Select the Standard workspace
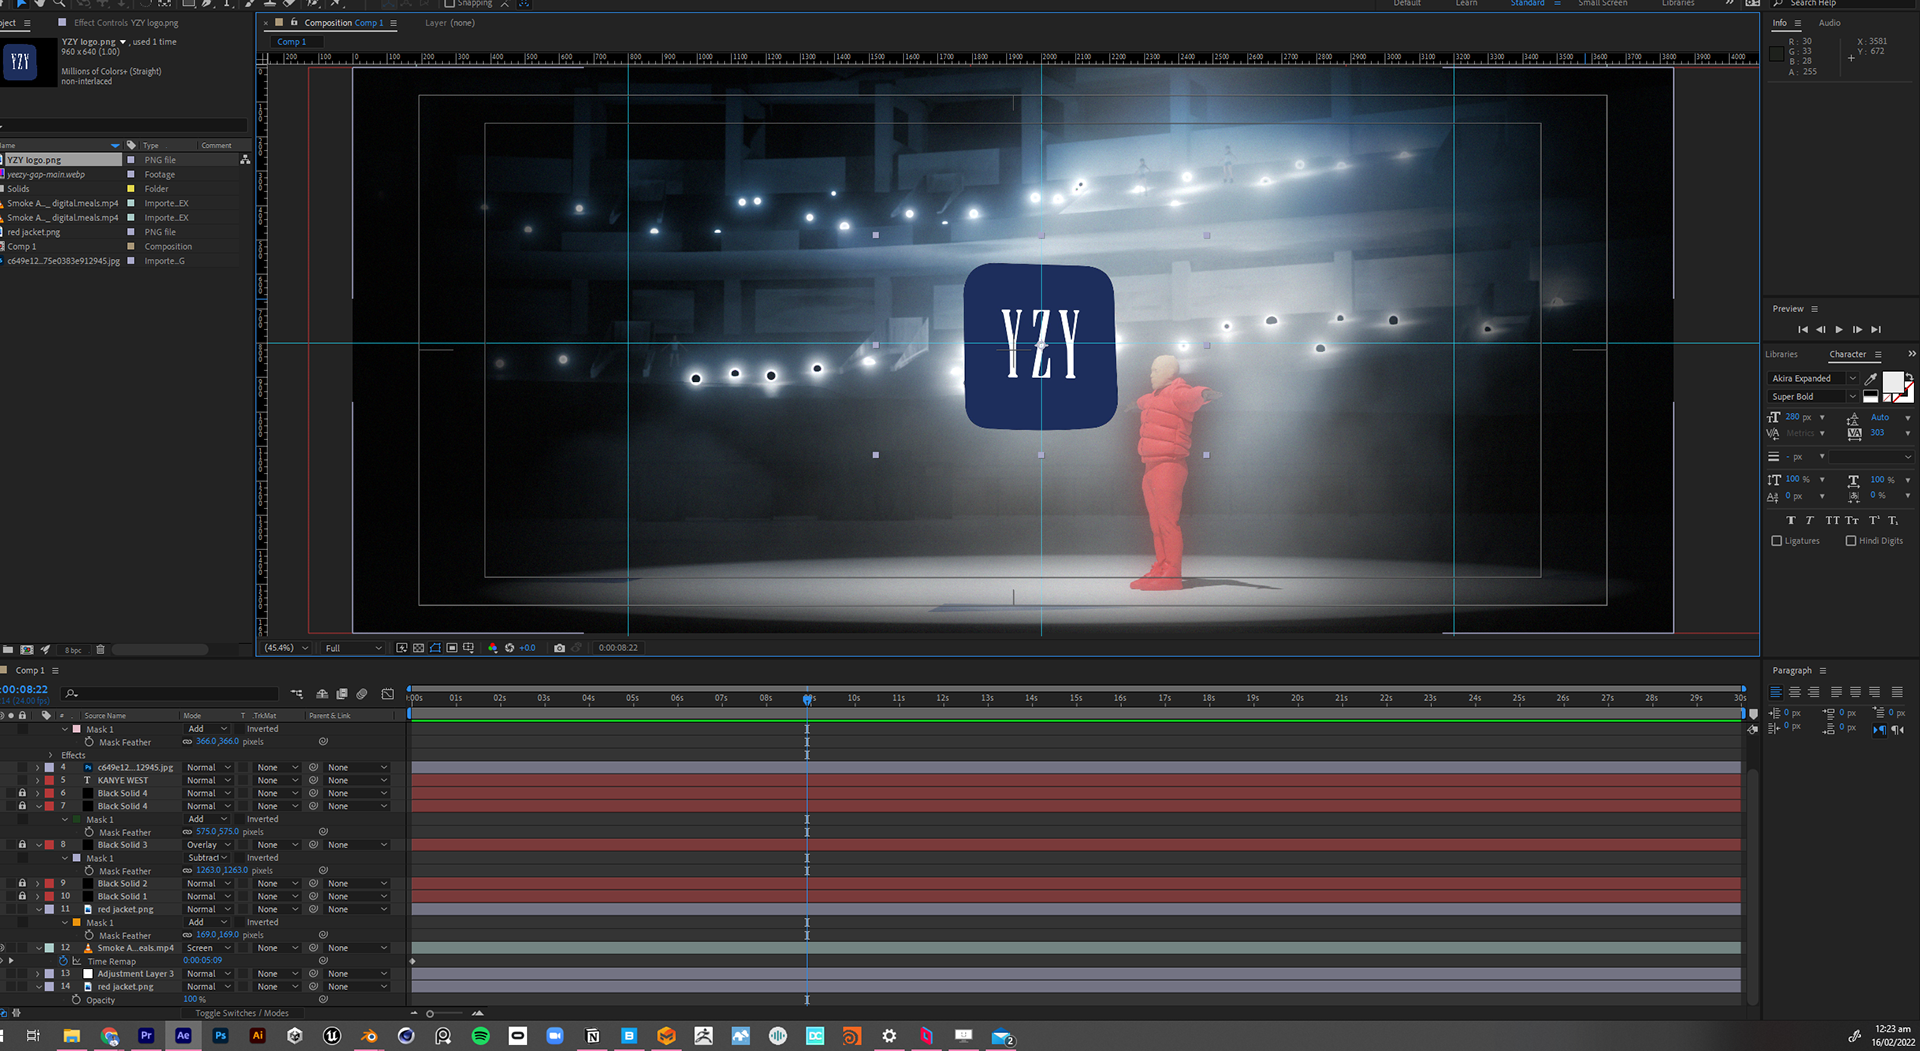Screen dimensions: 1920x1051 [1527, 3]
